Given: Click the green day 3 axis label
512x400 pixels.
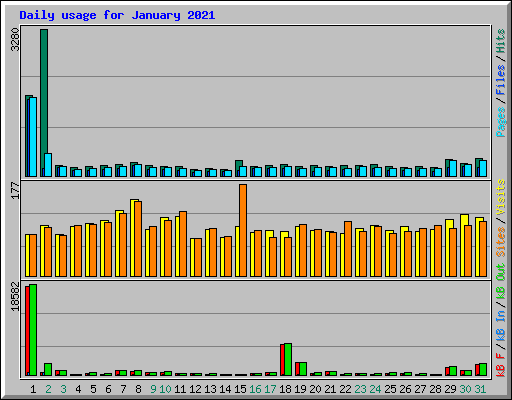Looking at the screenshot, I should (63, 389).
